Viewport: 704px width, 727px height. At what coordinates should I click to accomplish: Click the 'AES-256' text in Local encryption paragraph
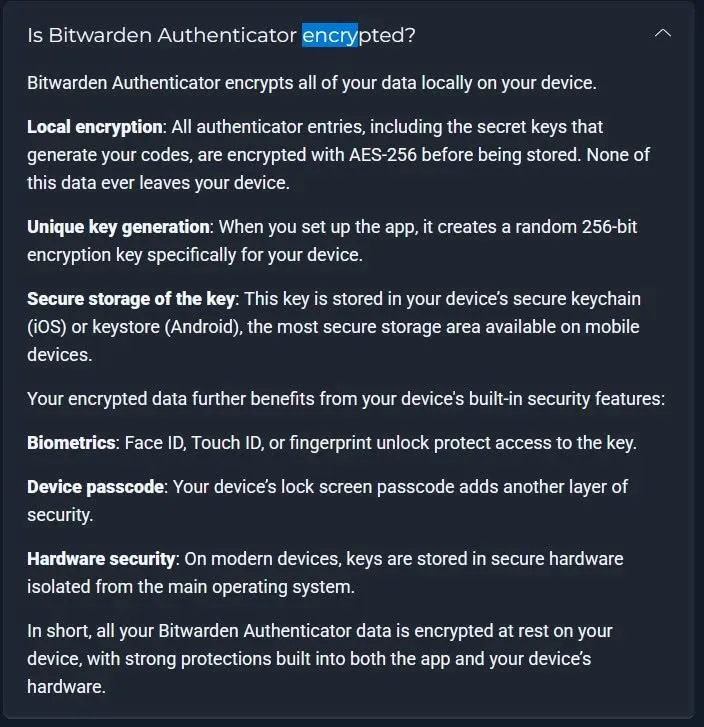(x=383, y=155)
